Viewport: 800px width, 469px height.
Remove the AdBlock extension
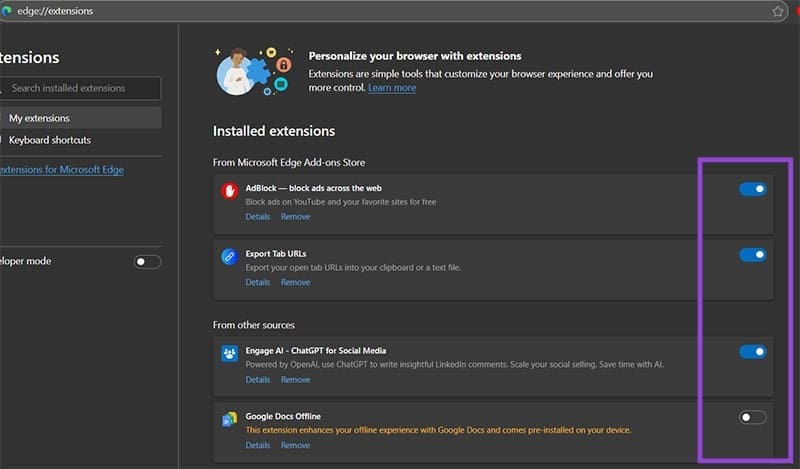(x=295, y=216)
